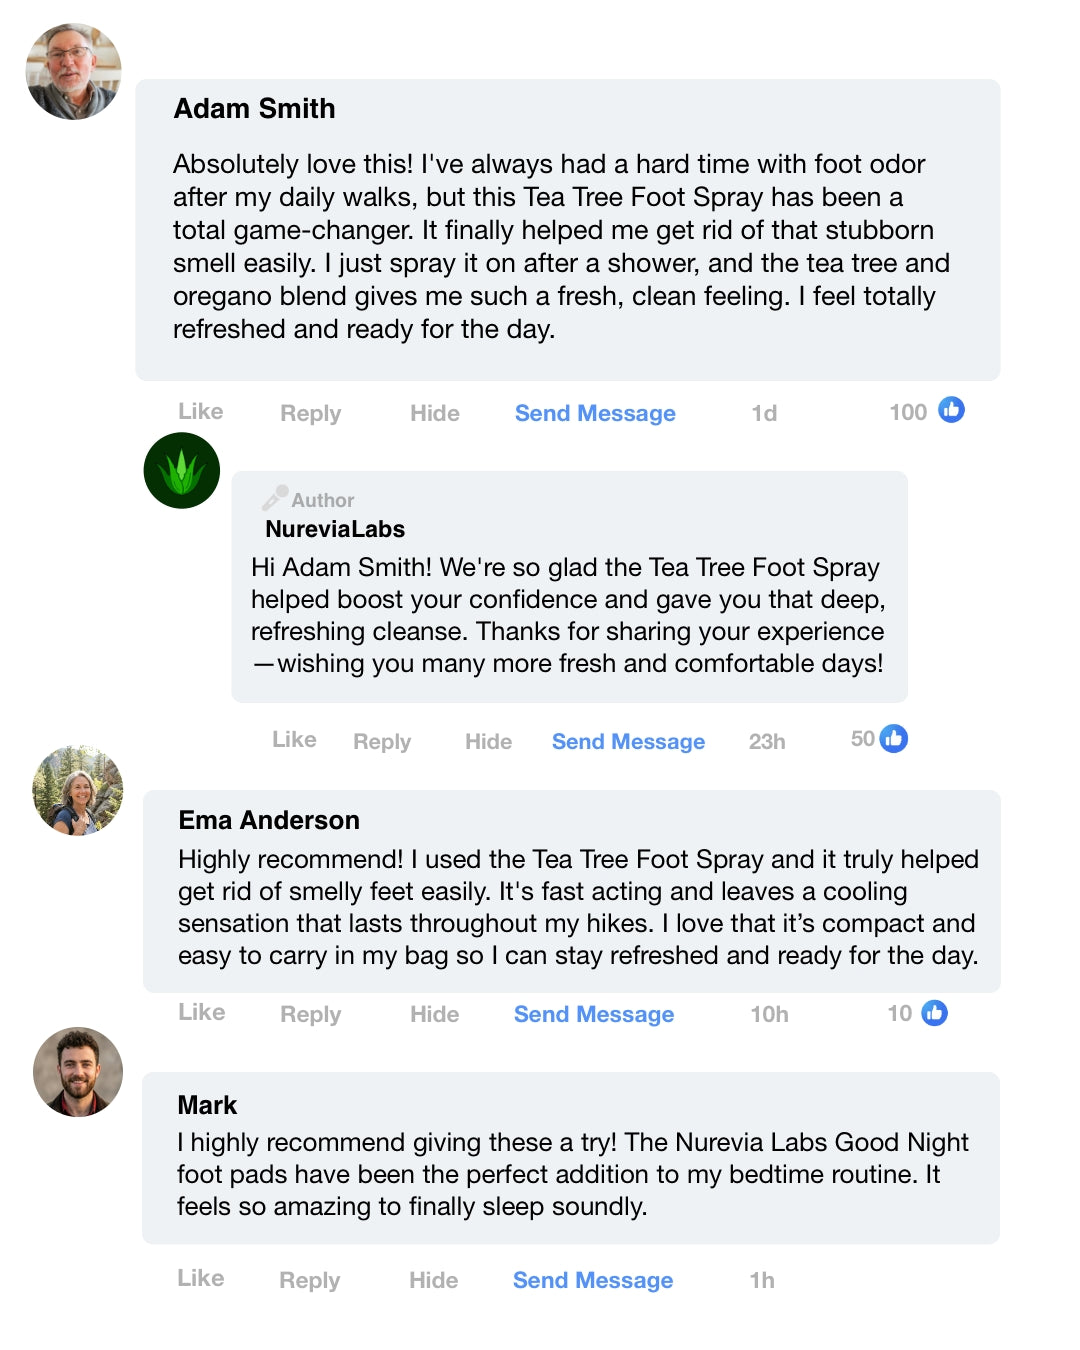Click the thumbs-up icon on NureviaLabs reply
1080x1350 pixels.
[x=894, y=739]
